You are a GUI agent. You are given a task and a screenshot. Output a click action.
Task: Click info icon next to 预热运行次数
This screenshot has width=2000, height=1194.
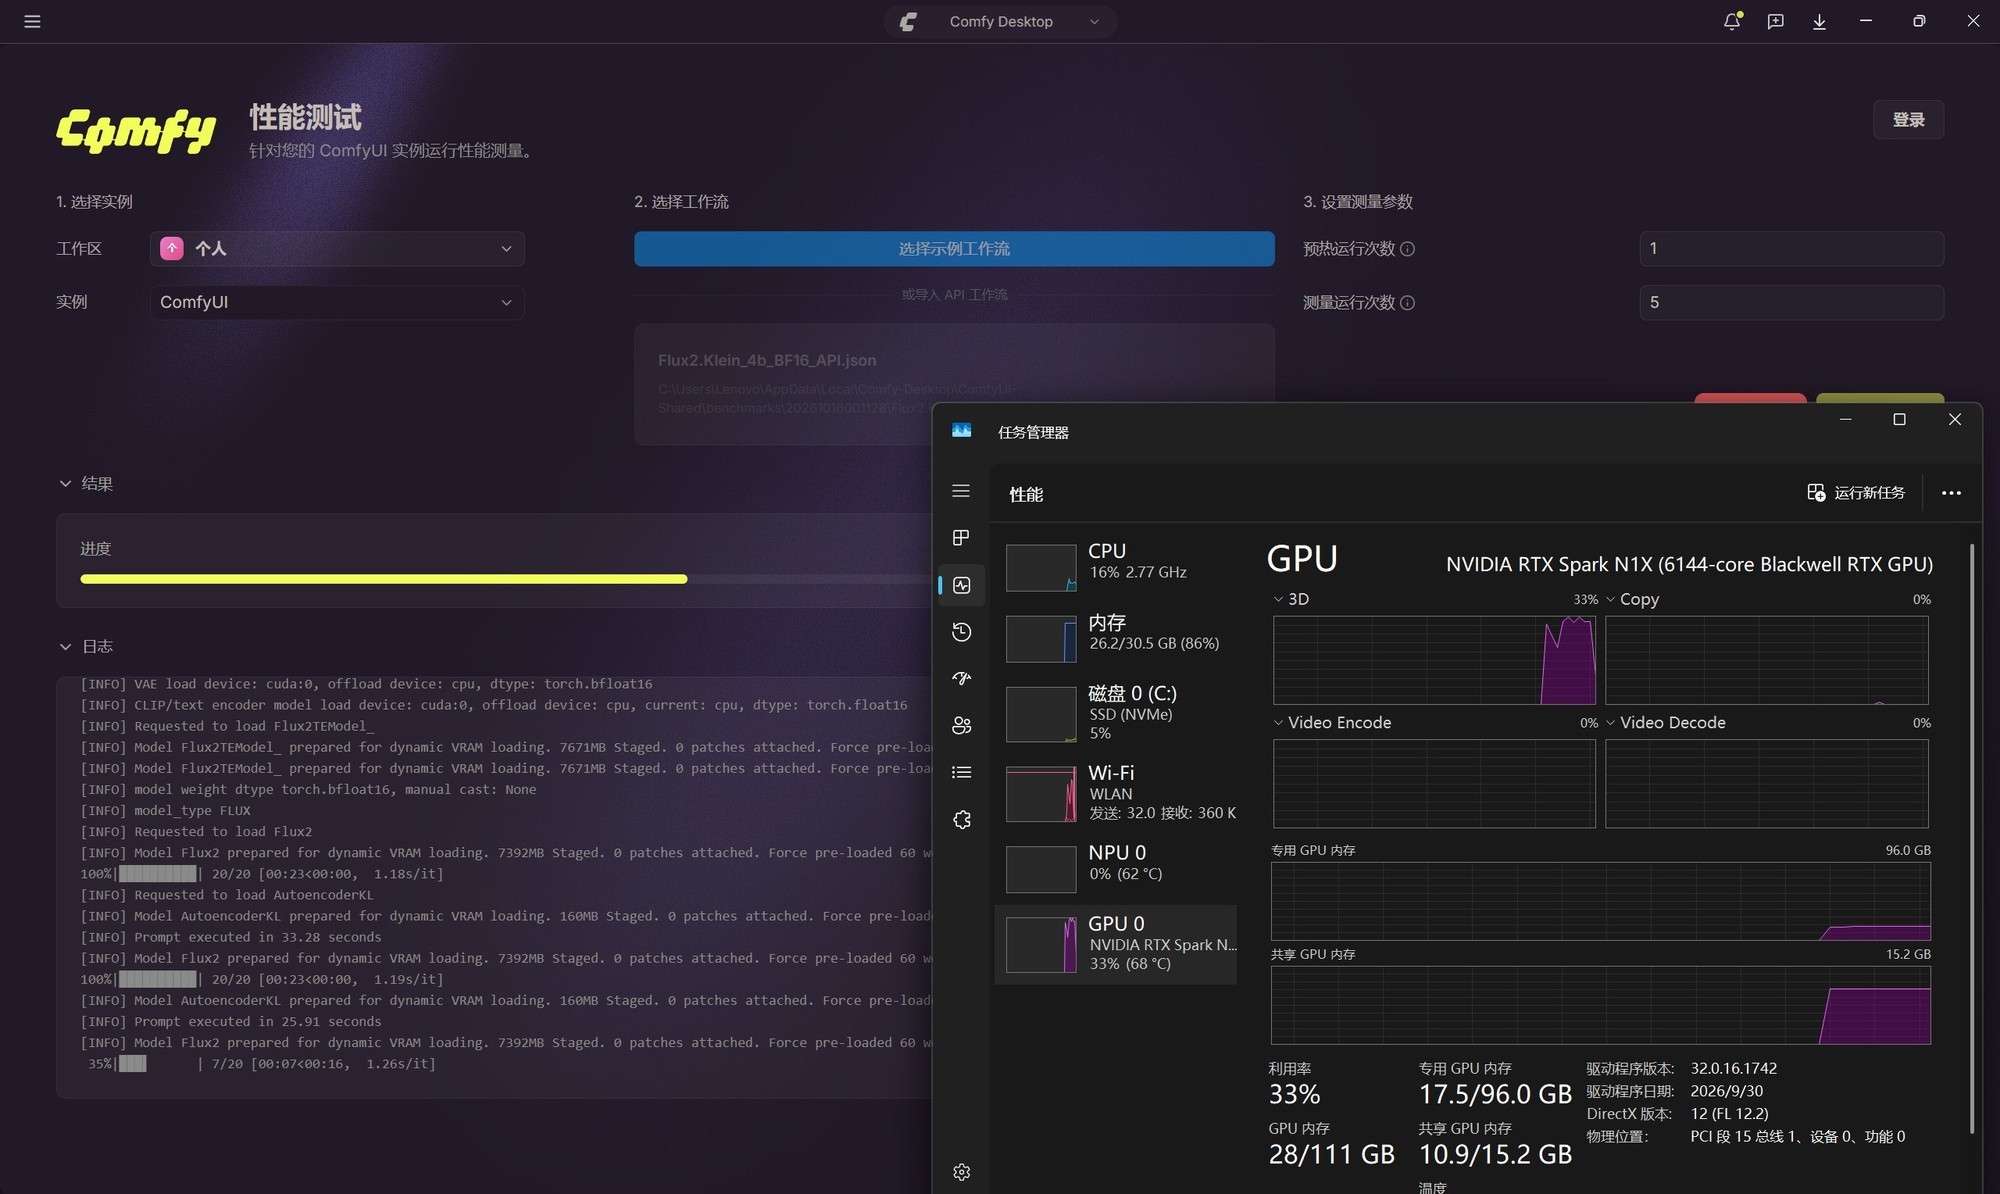(x=1407, y=249)
